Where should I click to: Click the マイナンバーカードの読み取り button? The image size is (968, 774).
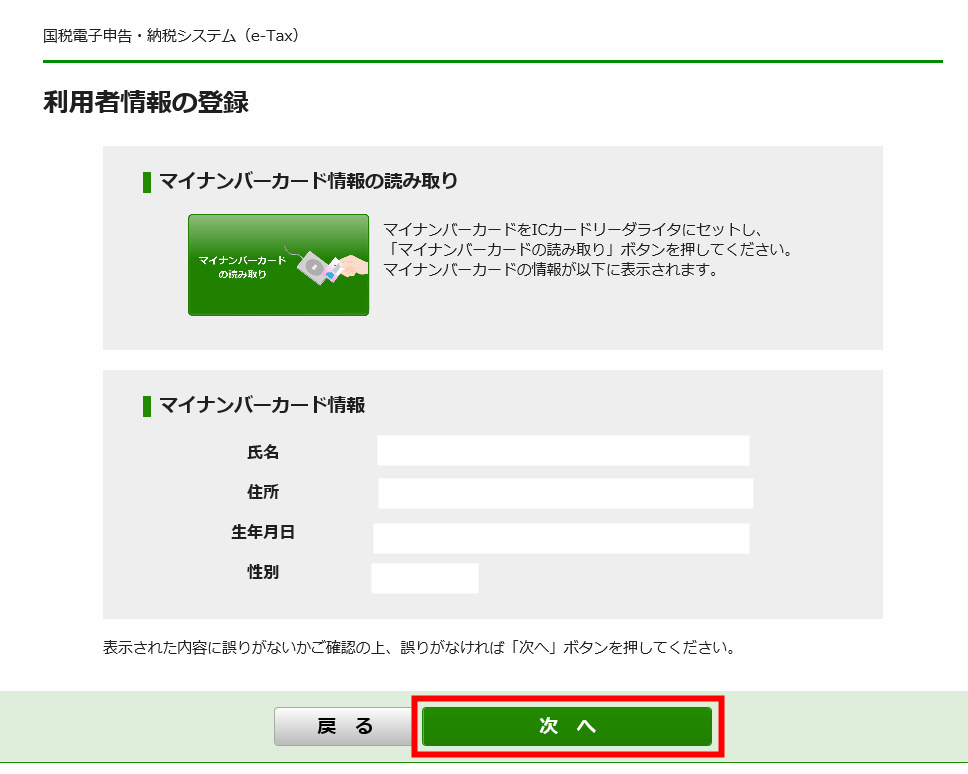point(278,265)
